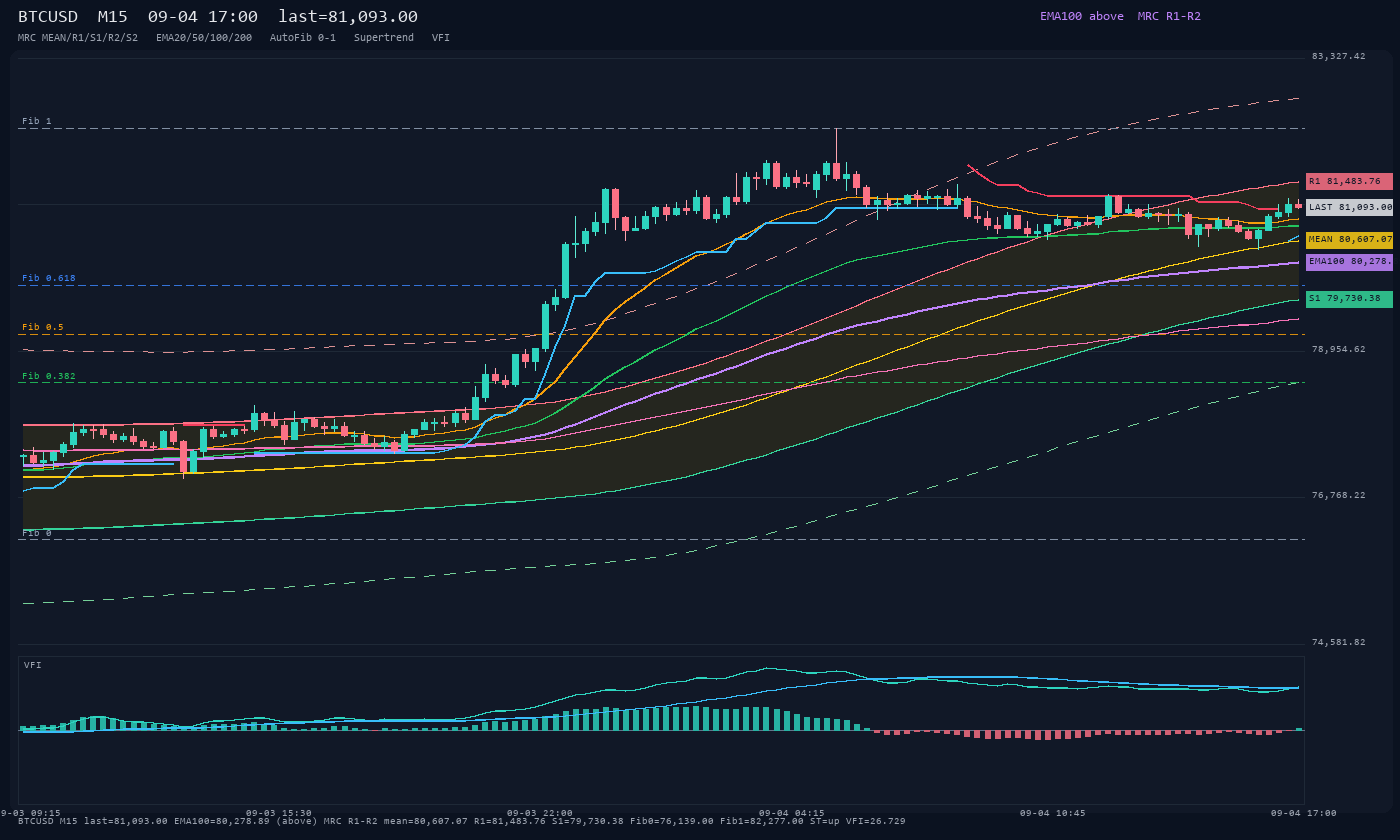Viewport: 1400px width, 840px height.
Task: Click the R1 81,483.76 price tag
Action: pos(1349,181)
